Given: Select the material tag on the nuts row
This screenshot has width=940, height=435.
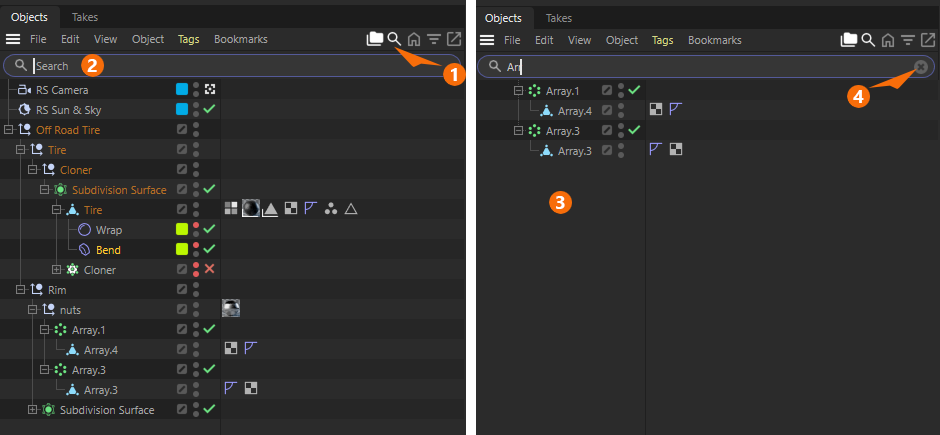Looking at the screenshot, I should pyautogui.click(x=231, y=309).
